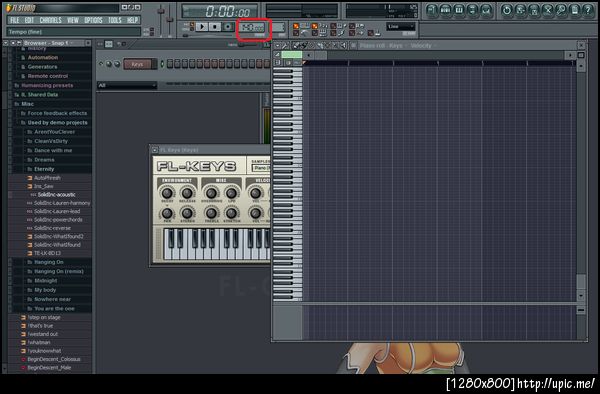This screenshot has width=600, height=394.
Task: Open the All channel filter dropdown
Action: coord(127,85)
